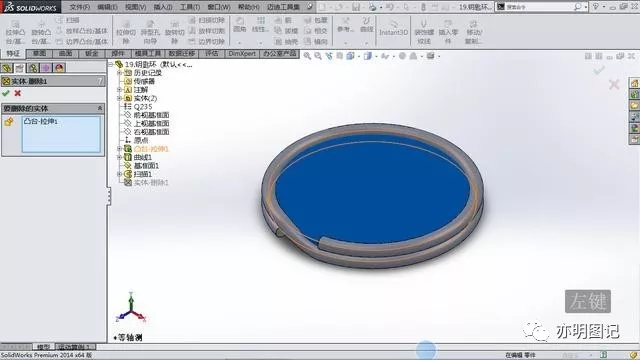Click the search magnifier in the command search box

578,7
